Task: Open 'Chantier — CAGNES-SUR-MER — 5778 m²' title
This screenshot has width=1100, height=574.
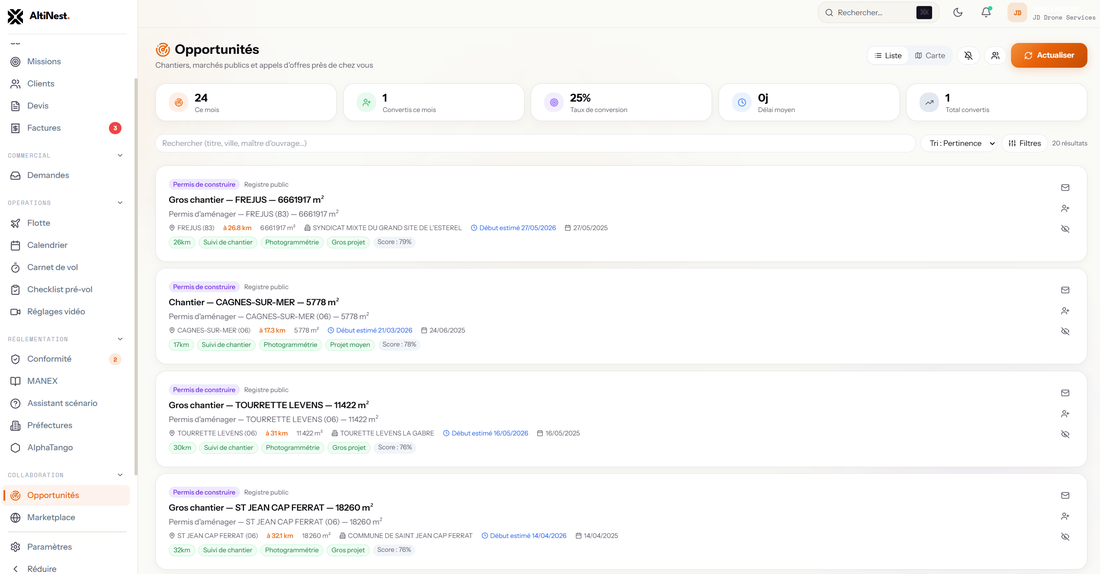Action: point(254,302)
